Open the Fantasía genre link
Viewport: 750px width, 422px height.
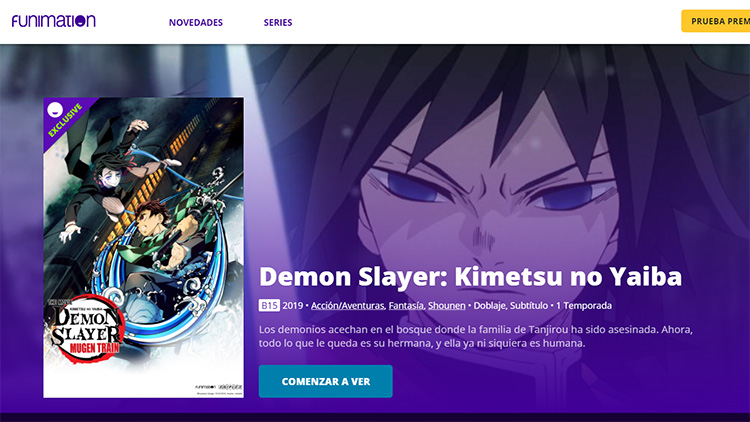[x=406, y=306]
